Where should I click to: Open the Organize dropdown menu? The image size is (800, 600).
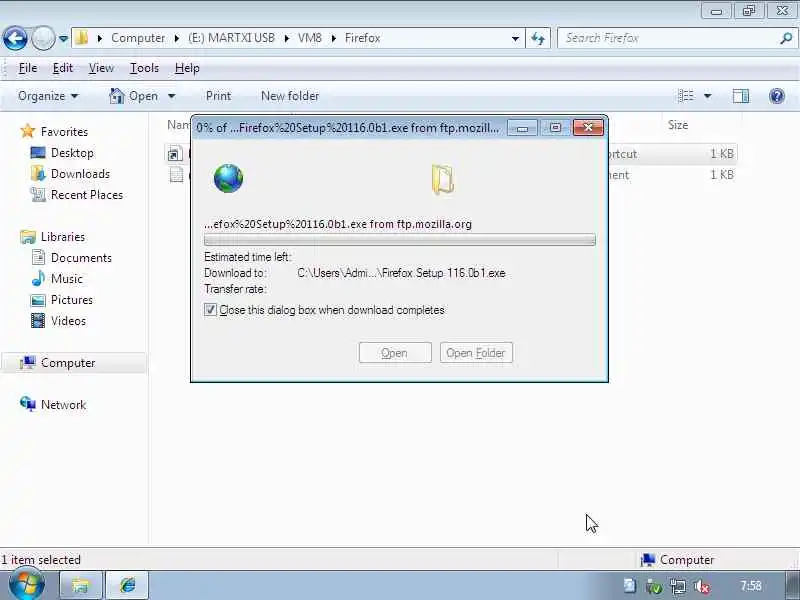[48, 96]
